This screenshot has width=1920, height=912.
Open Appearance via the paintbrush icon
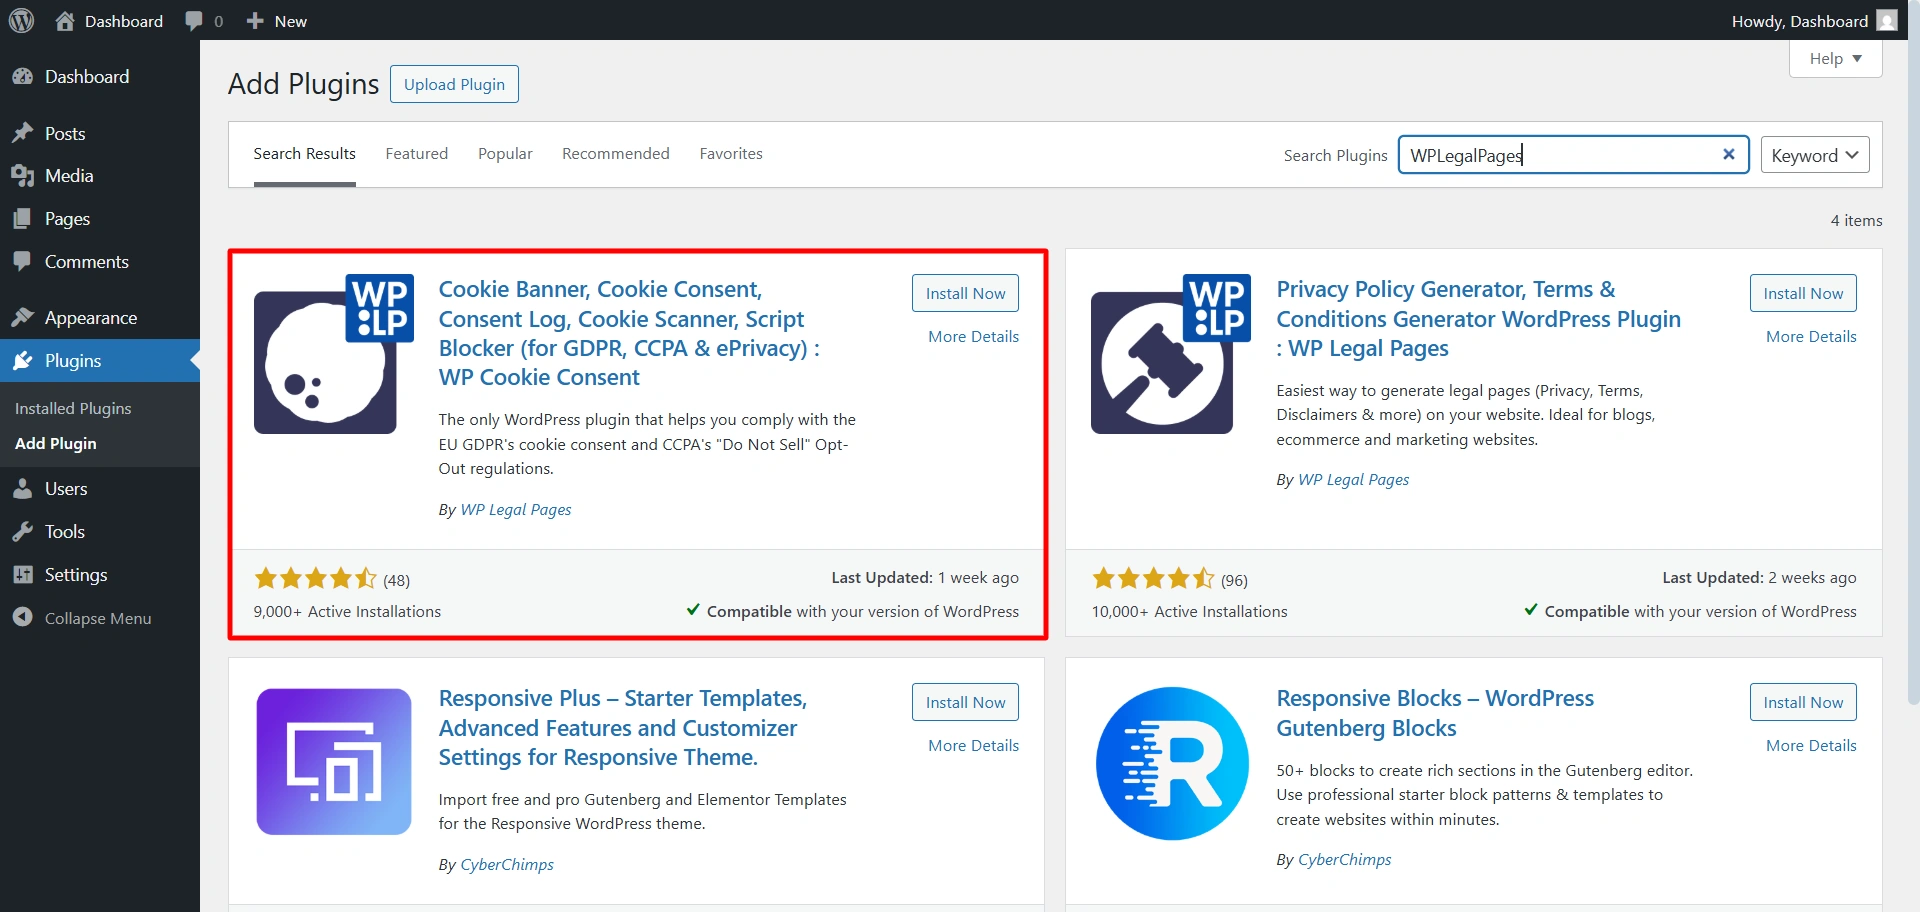tap(24, 317)
